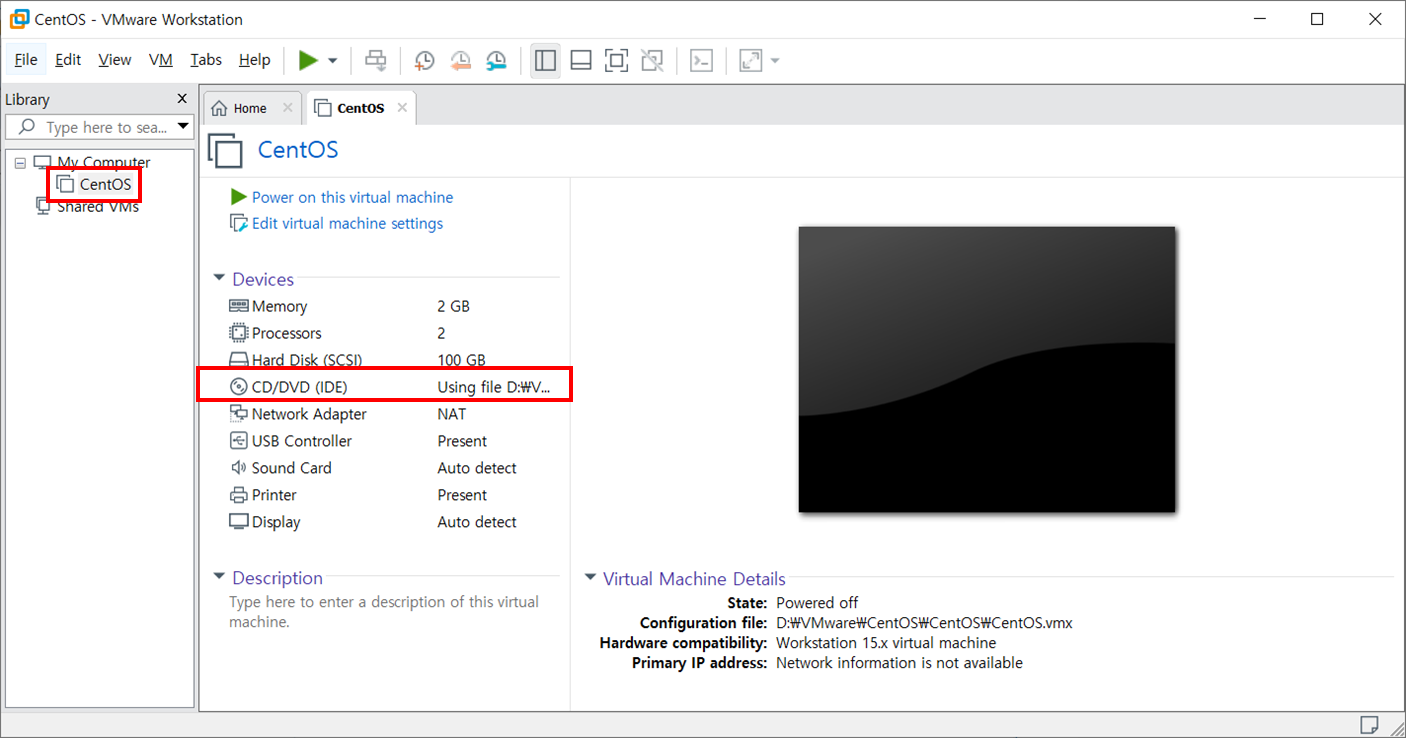Viewport: 1406px width, 738px height.
Task: Collapse the Description section
Action: pos(219,577)
